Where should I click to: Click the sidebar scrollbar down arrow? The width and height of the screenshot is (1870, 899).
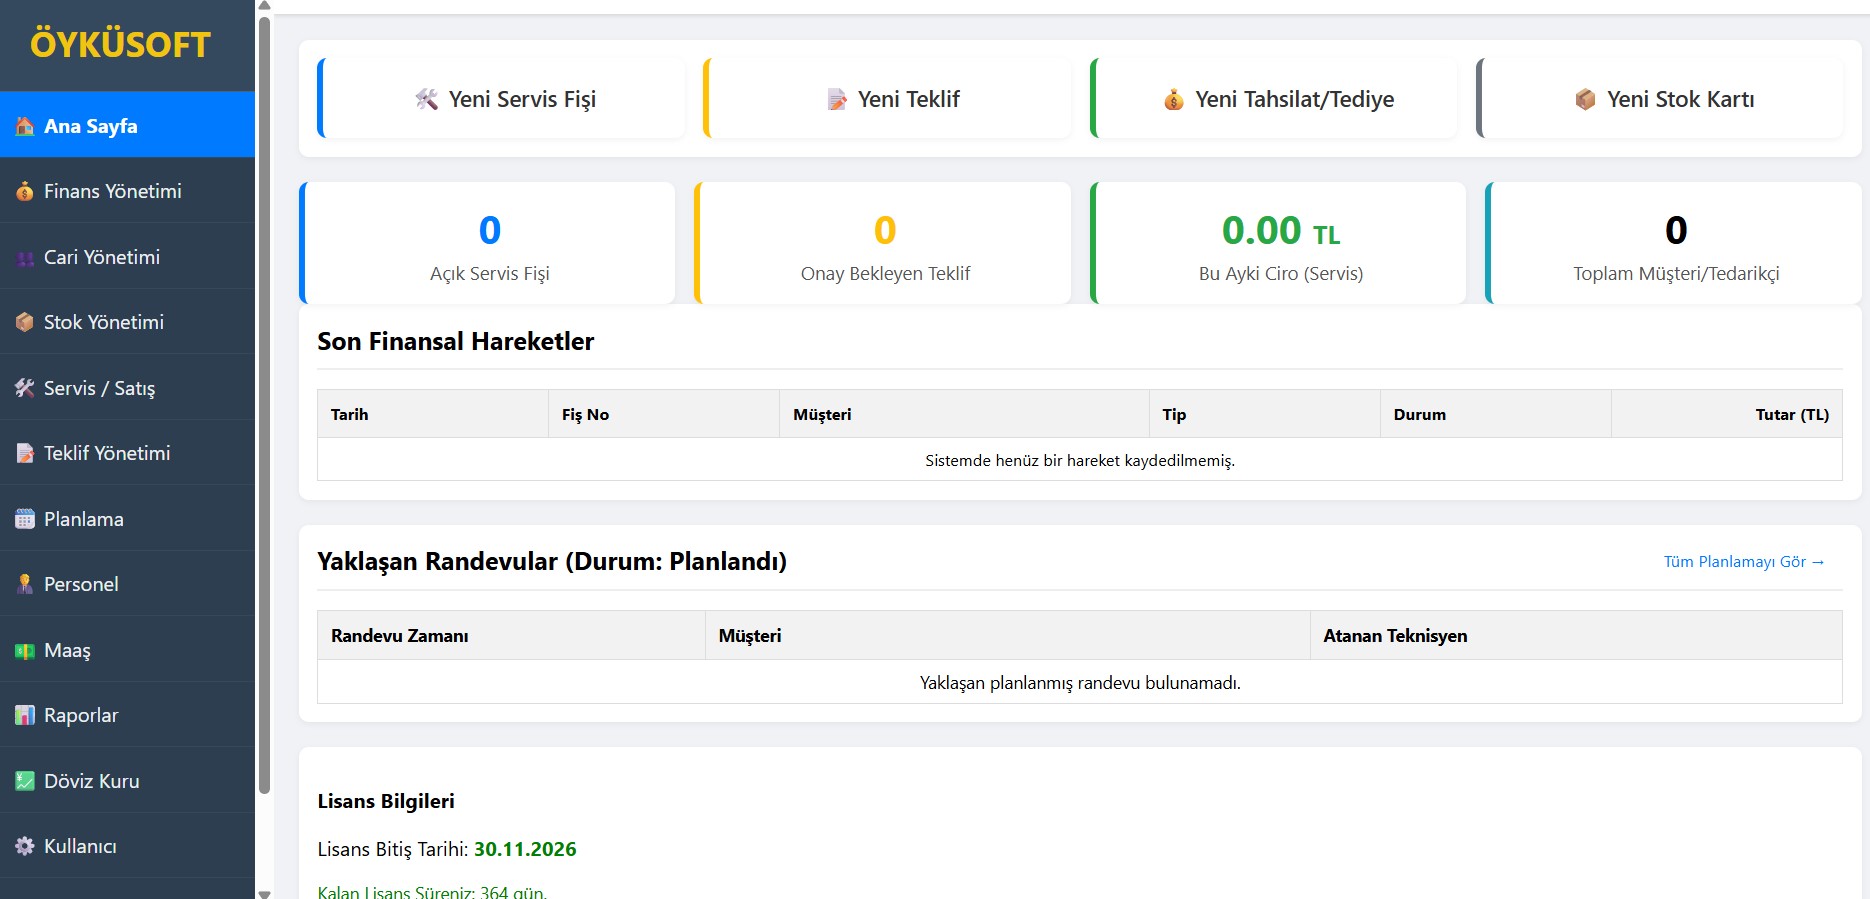tap(264, 893)
